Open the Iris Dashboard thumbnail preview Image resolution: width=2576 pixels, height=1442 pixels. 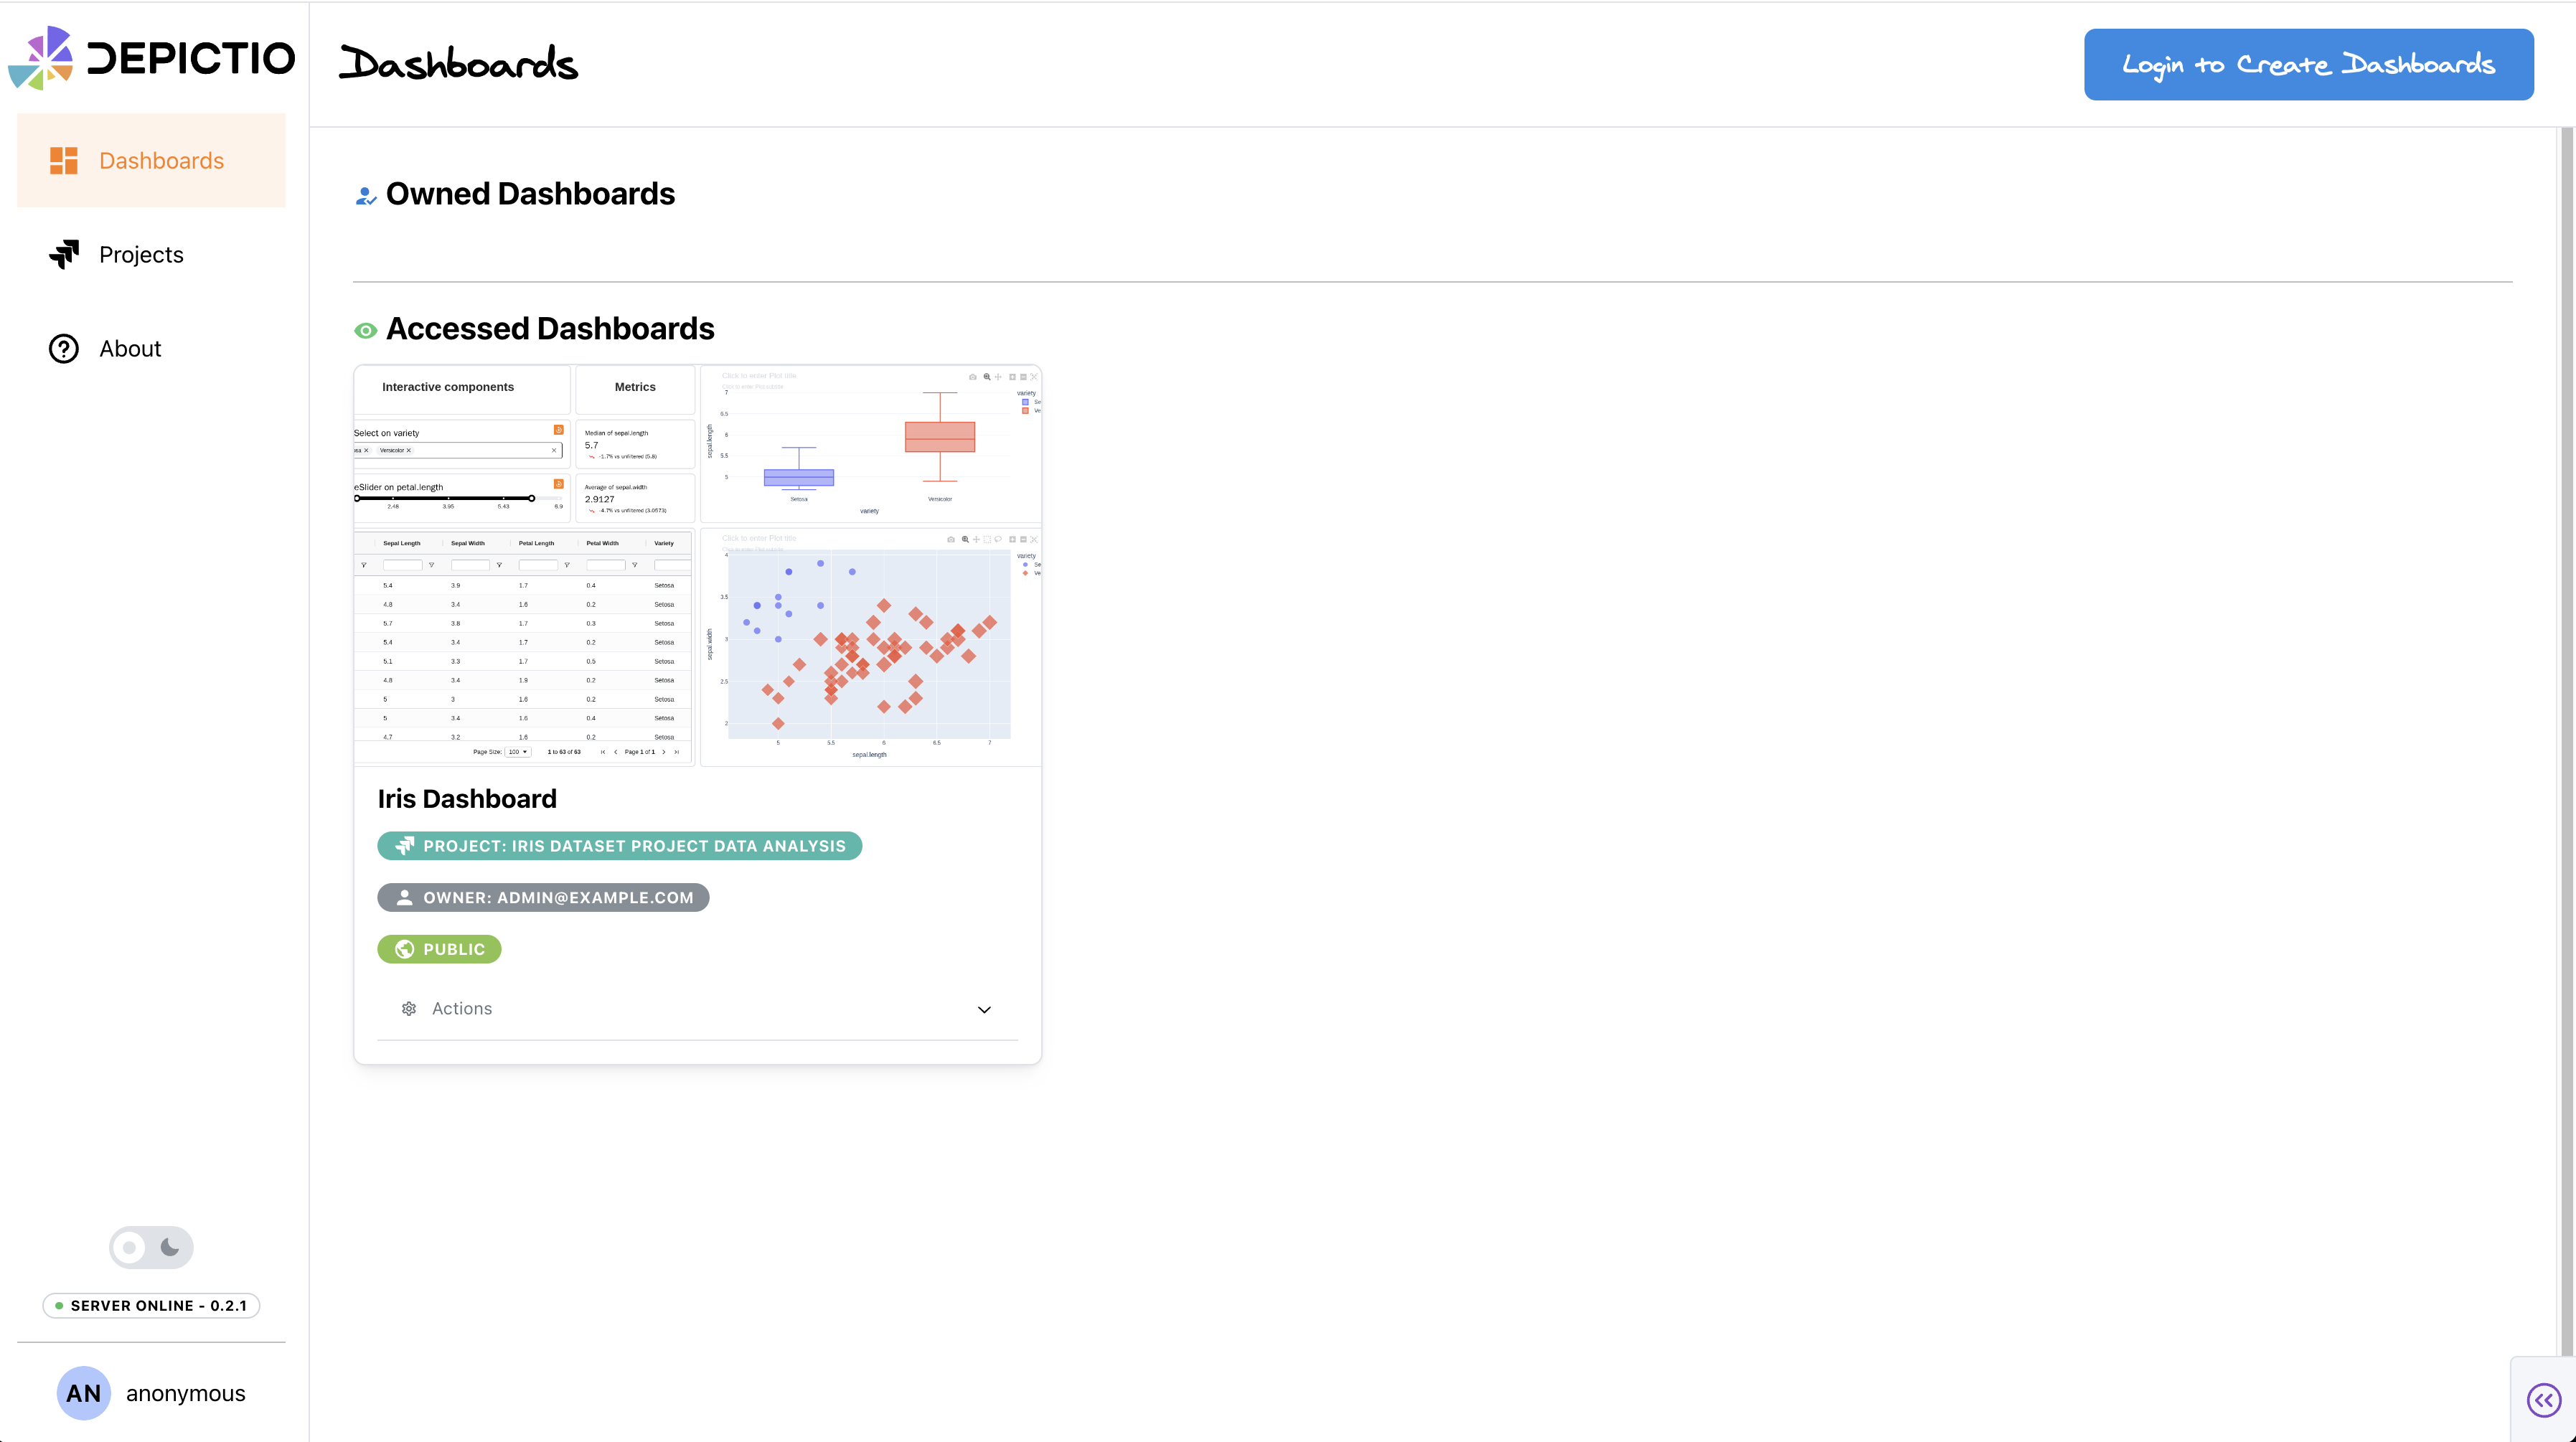pos(697,566)
